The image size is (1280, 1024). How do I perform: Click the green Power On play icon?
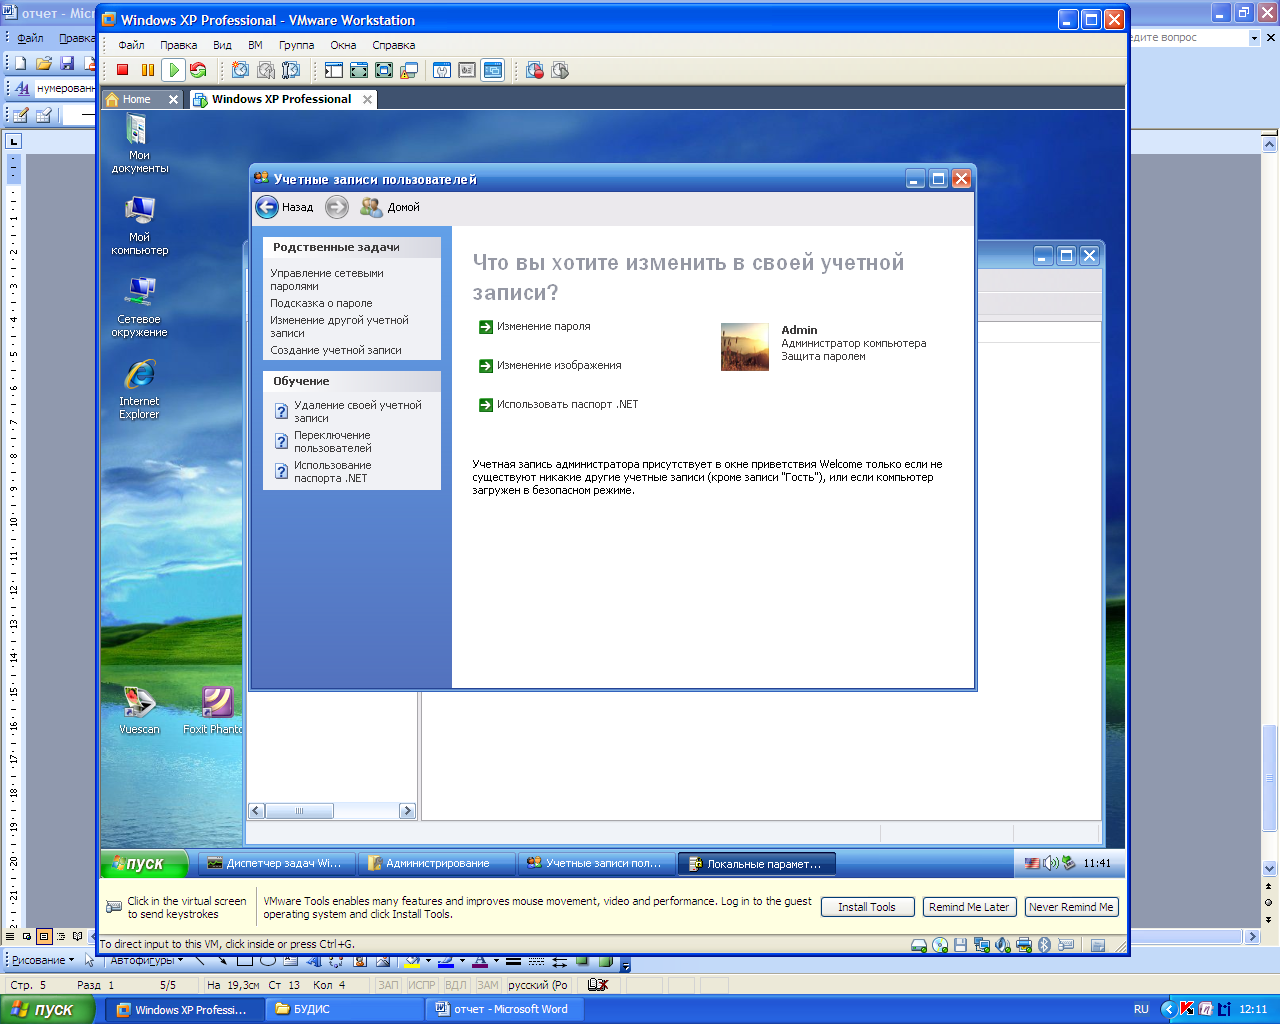(174, 70)
